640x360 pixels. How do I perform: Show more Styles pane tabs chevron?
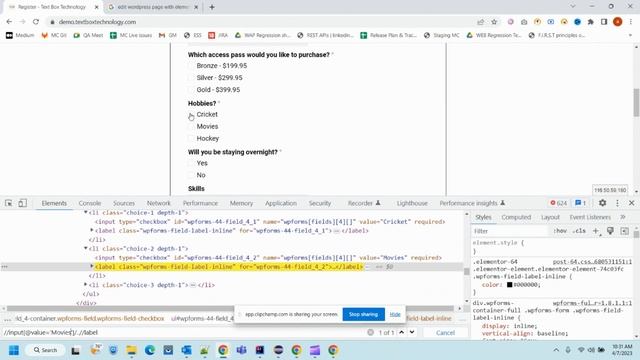pos(622,217)
